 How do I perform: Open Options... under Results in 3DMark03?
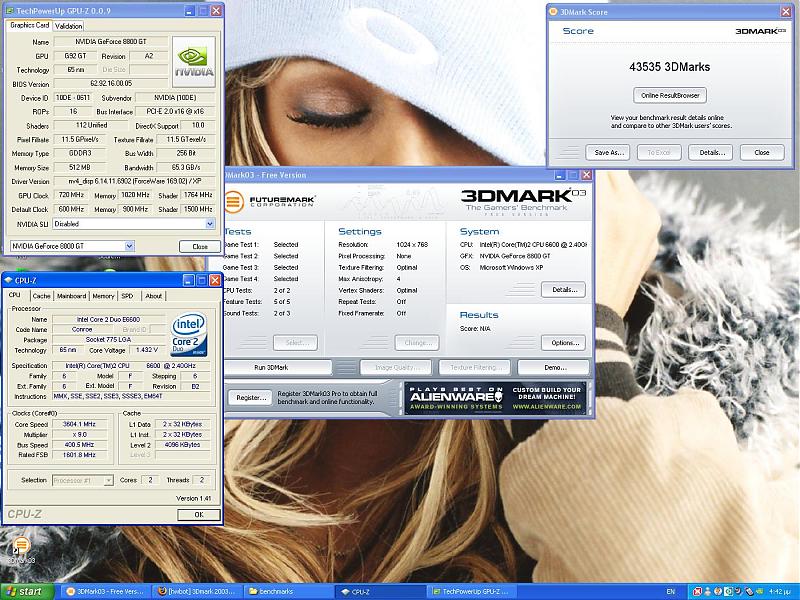pyautogui.click(x=564, y=343)
